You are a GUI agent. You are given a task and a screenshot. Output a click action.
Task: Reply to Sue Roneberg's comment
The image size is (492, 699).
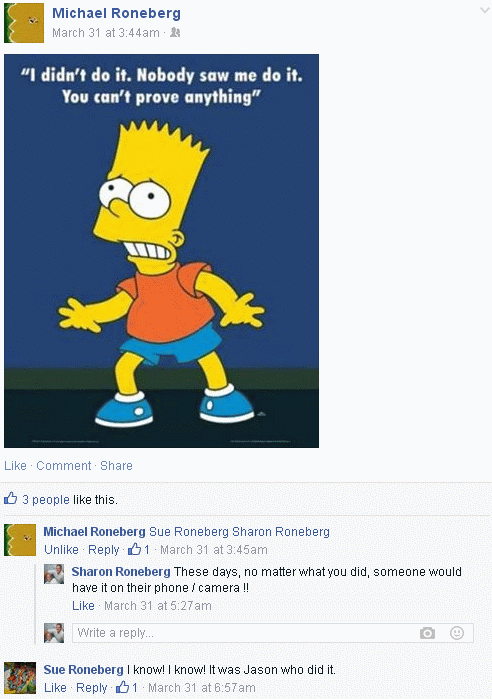coord(92,688)
